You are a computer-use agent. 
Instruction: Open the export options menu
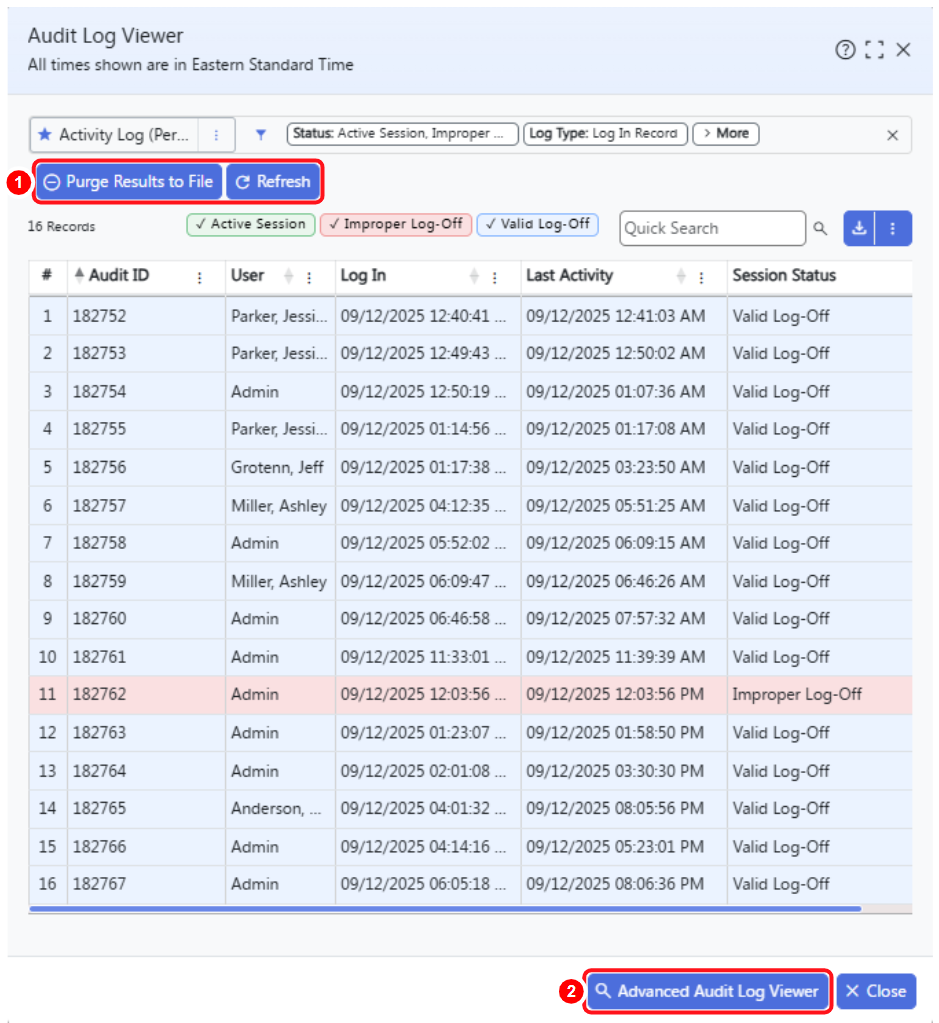[x=893, y=228]
